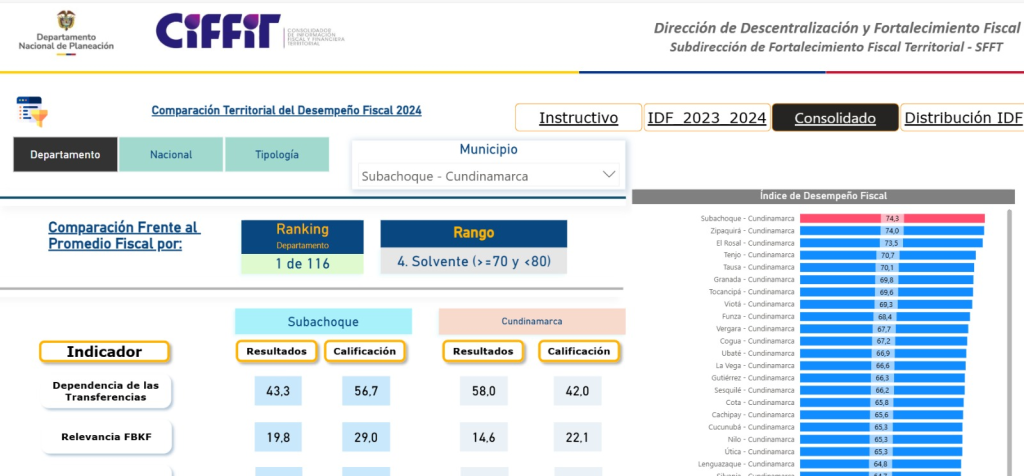
Task: Click the Ranking Departamento card
Action: tap(302, 247)
